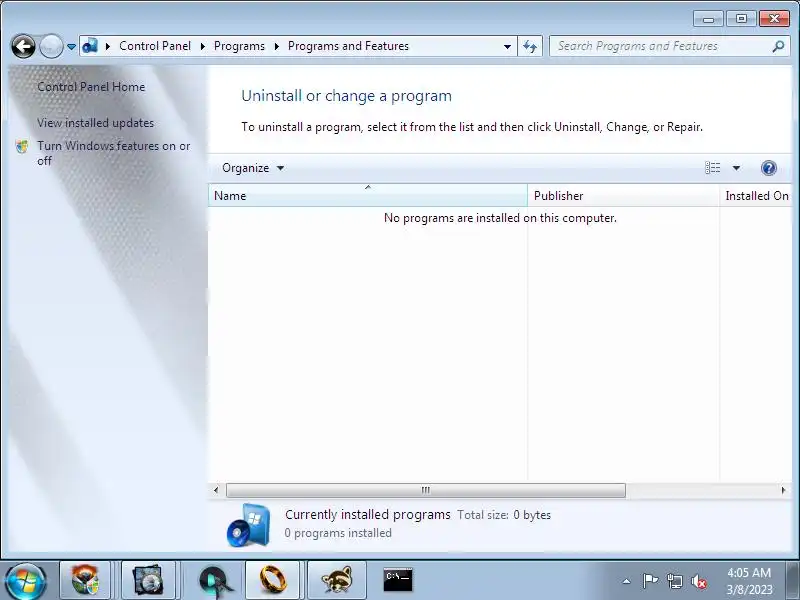
Task: Refresh the Programs and Features view
Action: [530, 46]
